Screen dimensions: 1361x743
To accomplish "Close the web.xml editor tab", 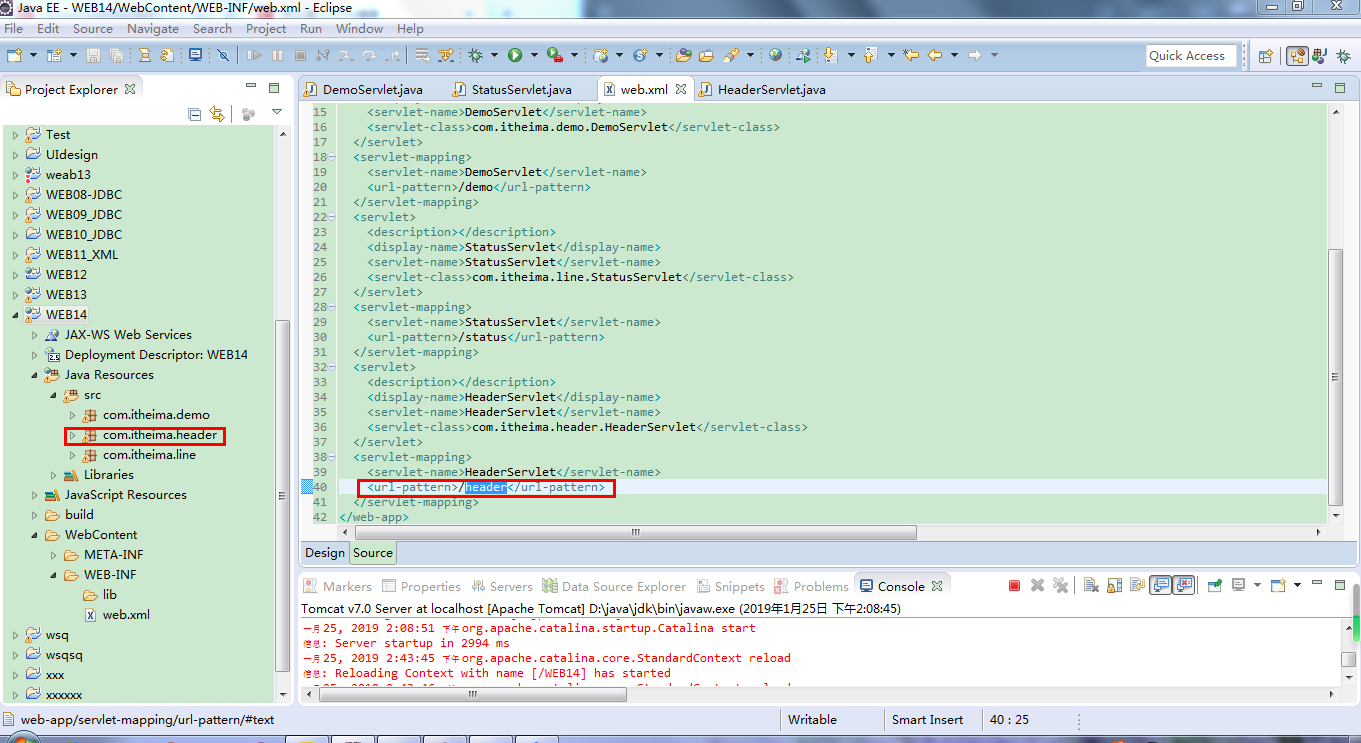I will (681, 89).
